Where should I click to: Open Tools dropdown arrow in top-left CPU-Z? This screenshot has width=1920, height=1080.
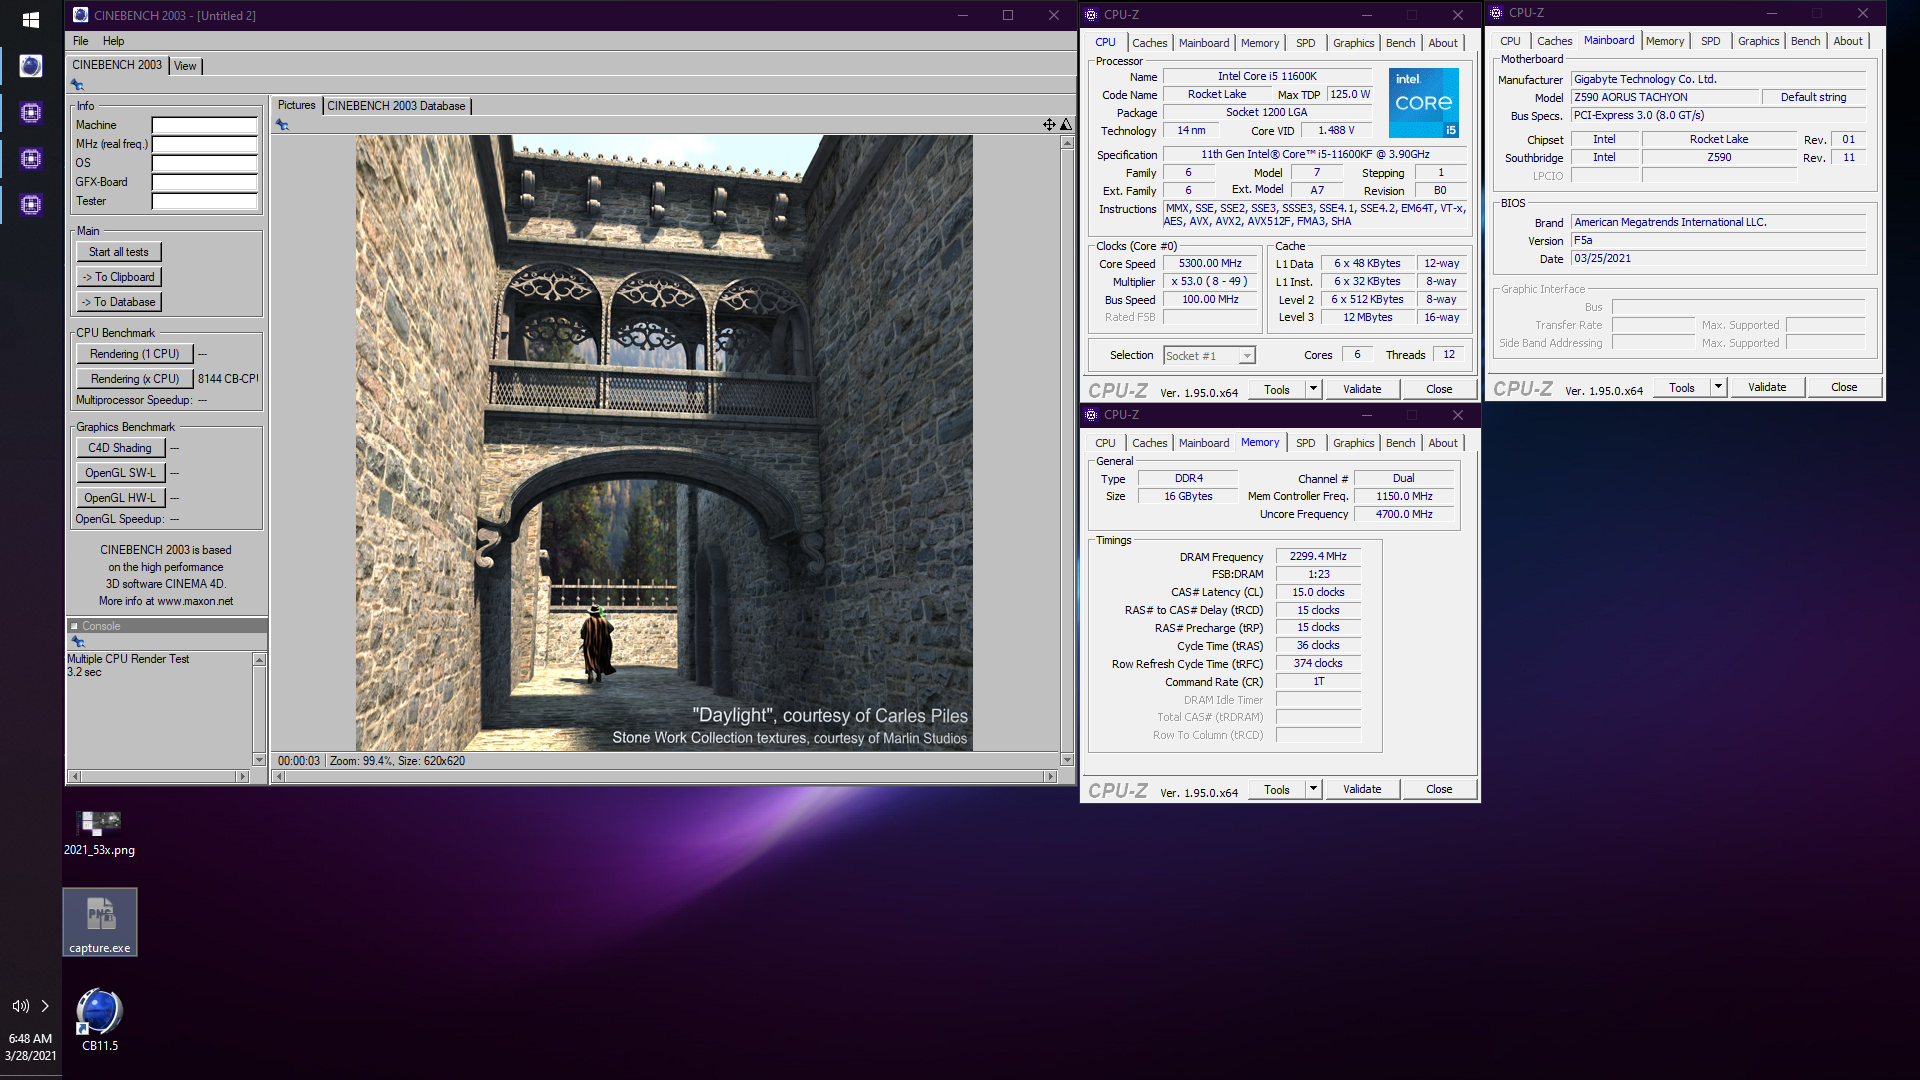(x=1313, y=389)
